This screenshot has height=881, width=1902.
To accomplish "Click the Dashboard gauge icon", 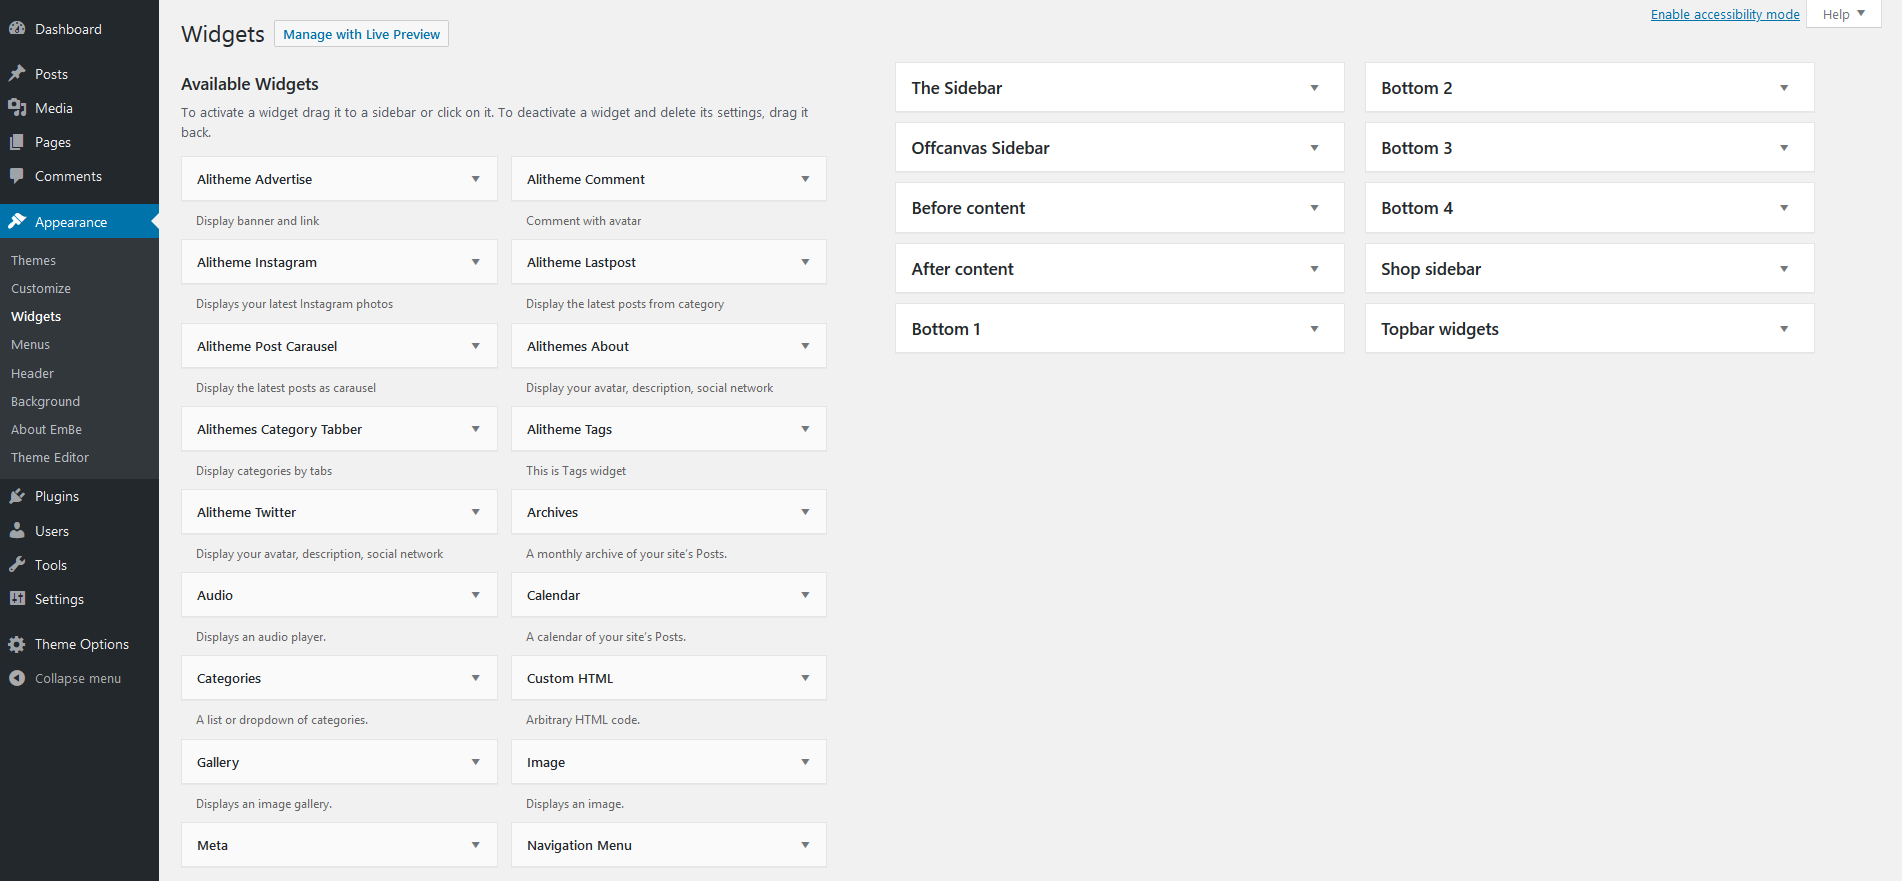I will click(17, 29).
